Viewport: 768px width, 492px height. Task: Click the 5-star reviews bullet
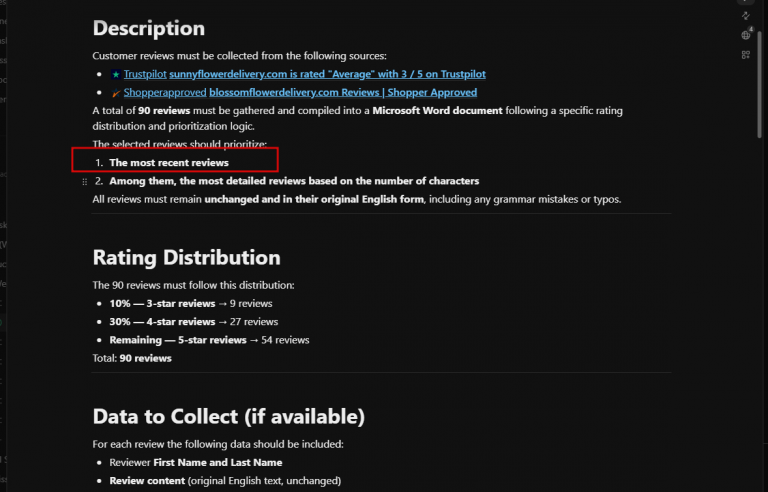point(210,340)
